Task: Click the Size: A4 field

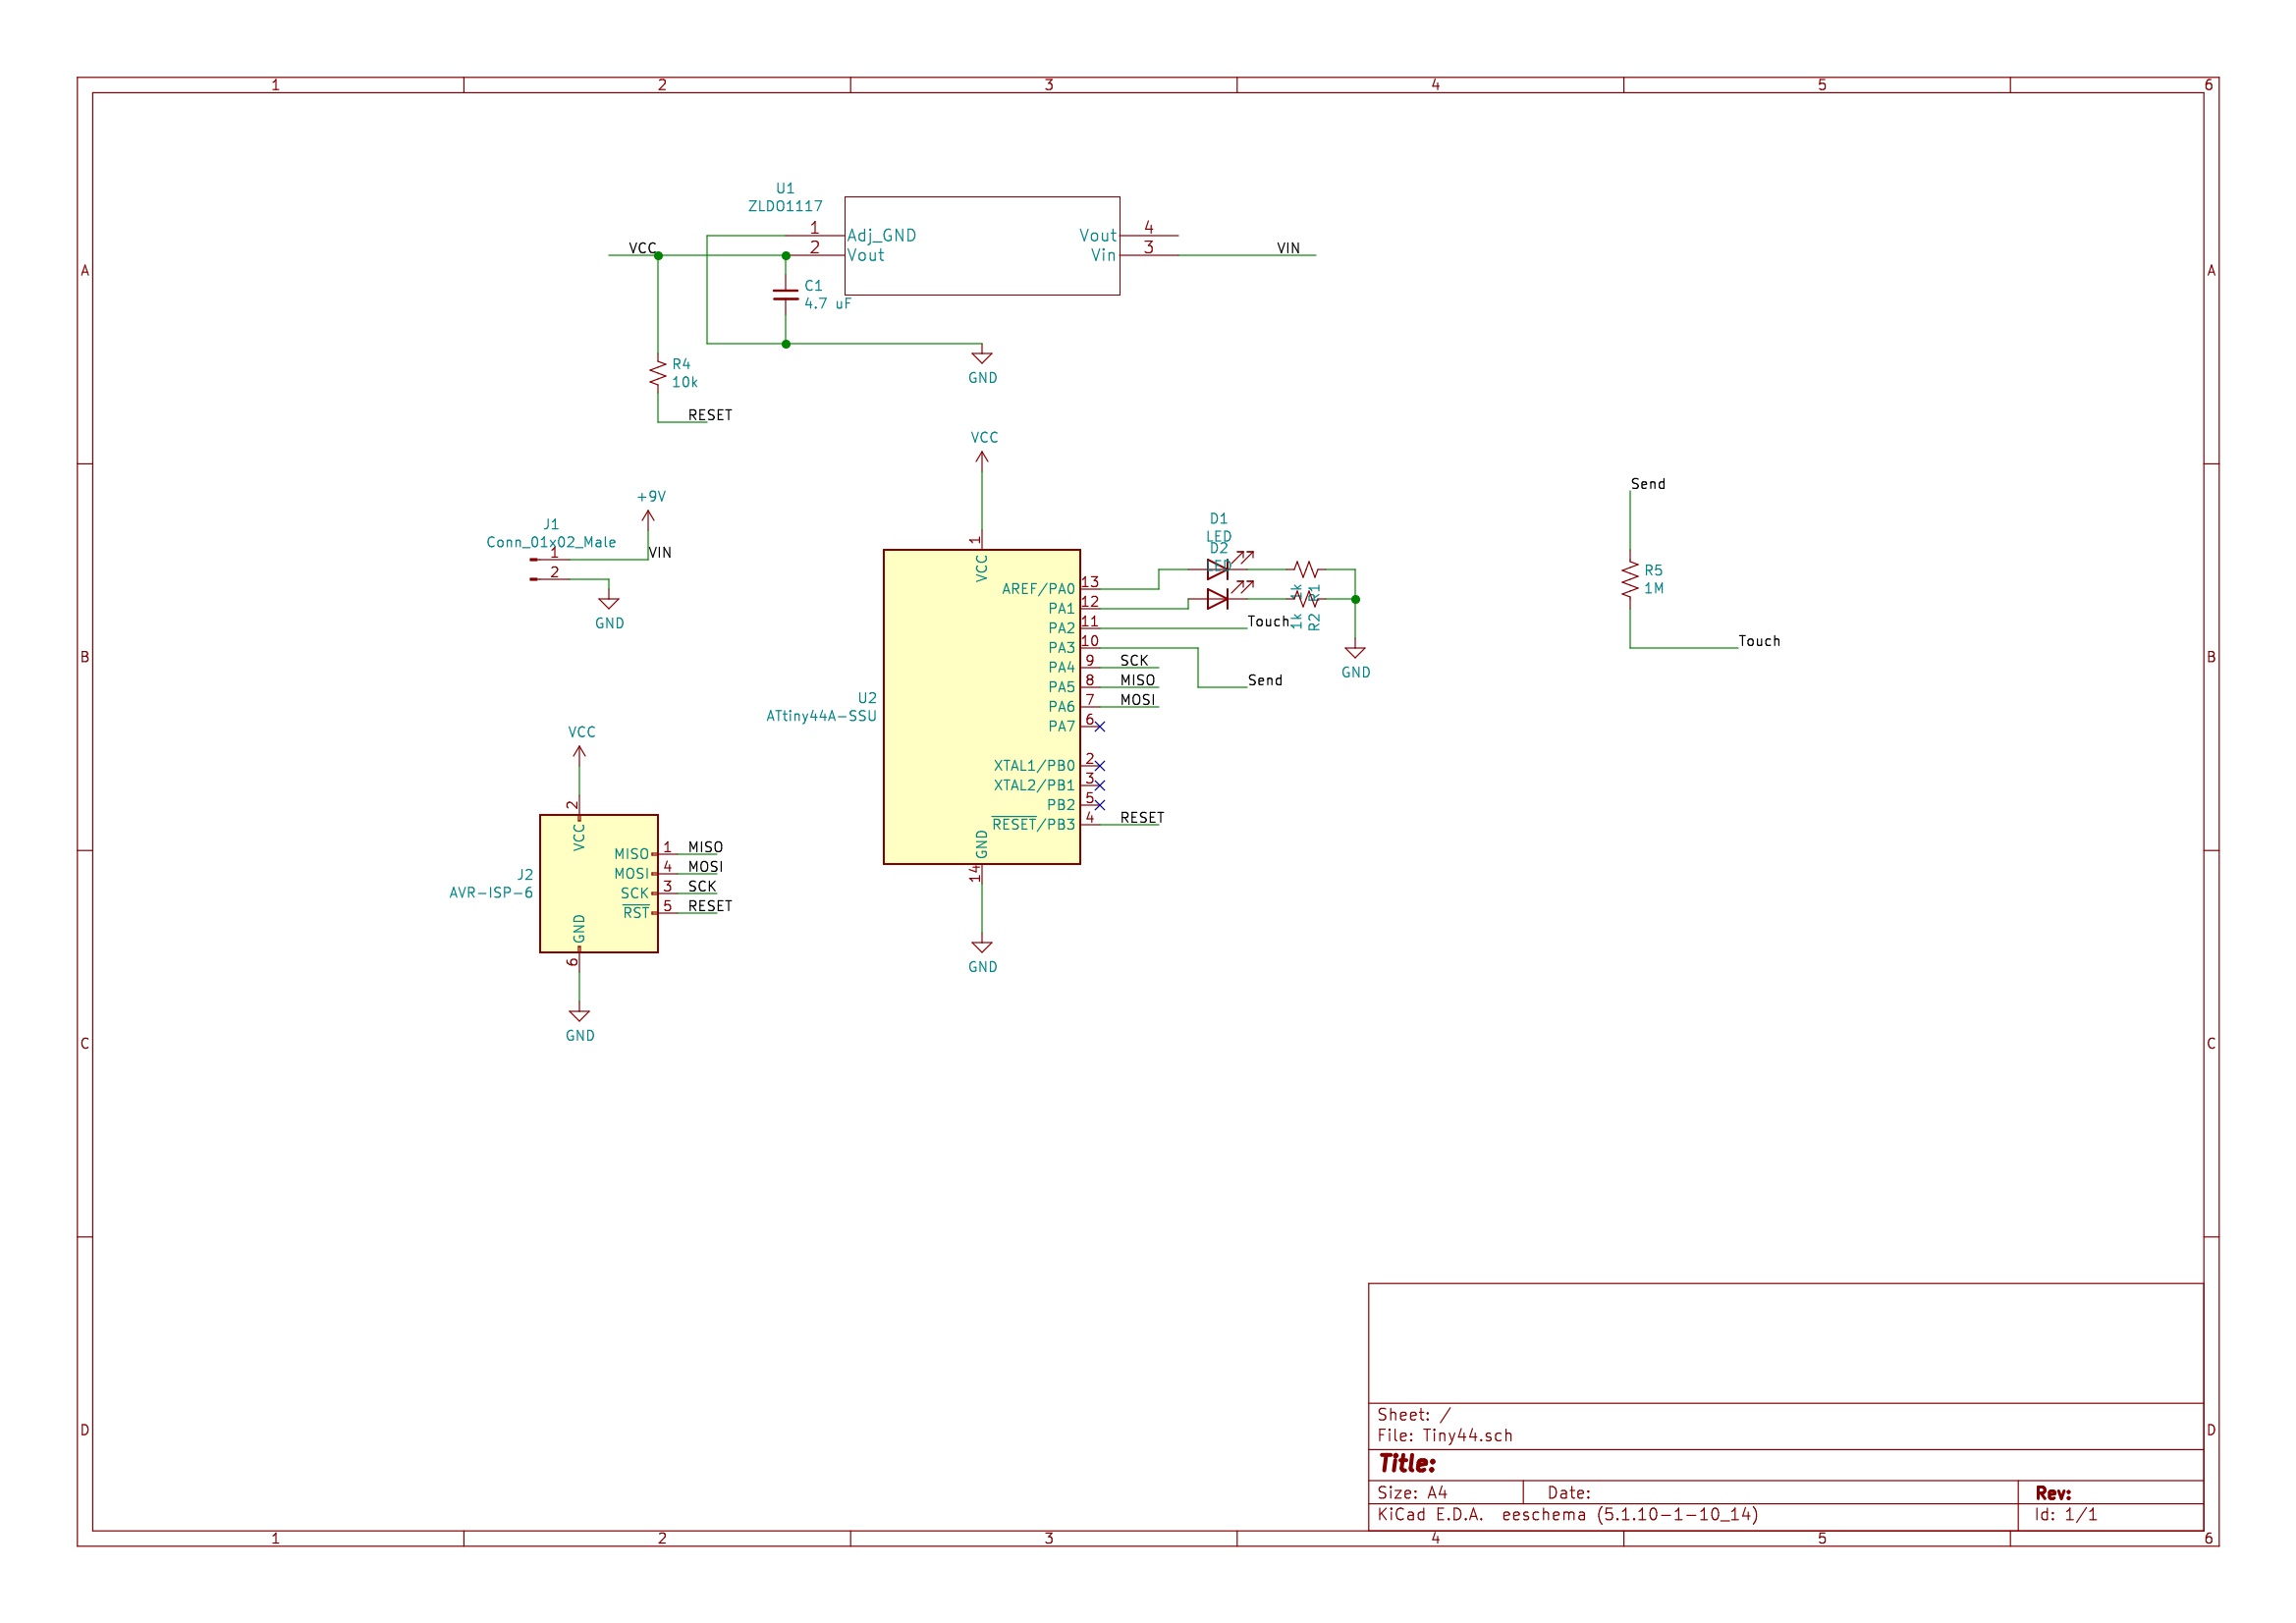Action: tap(1412, 1493)
